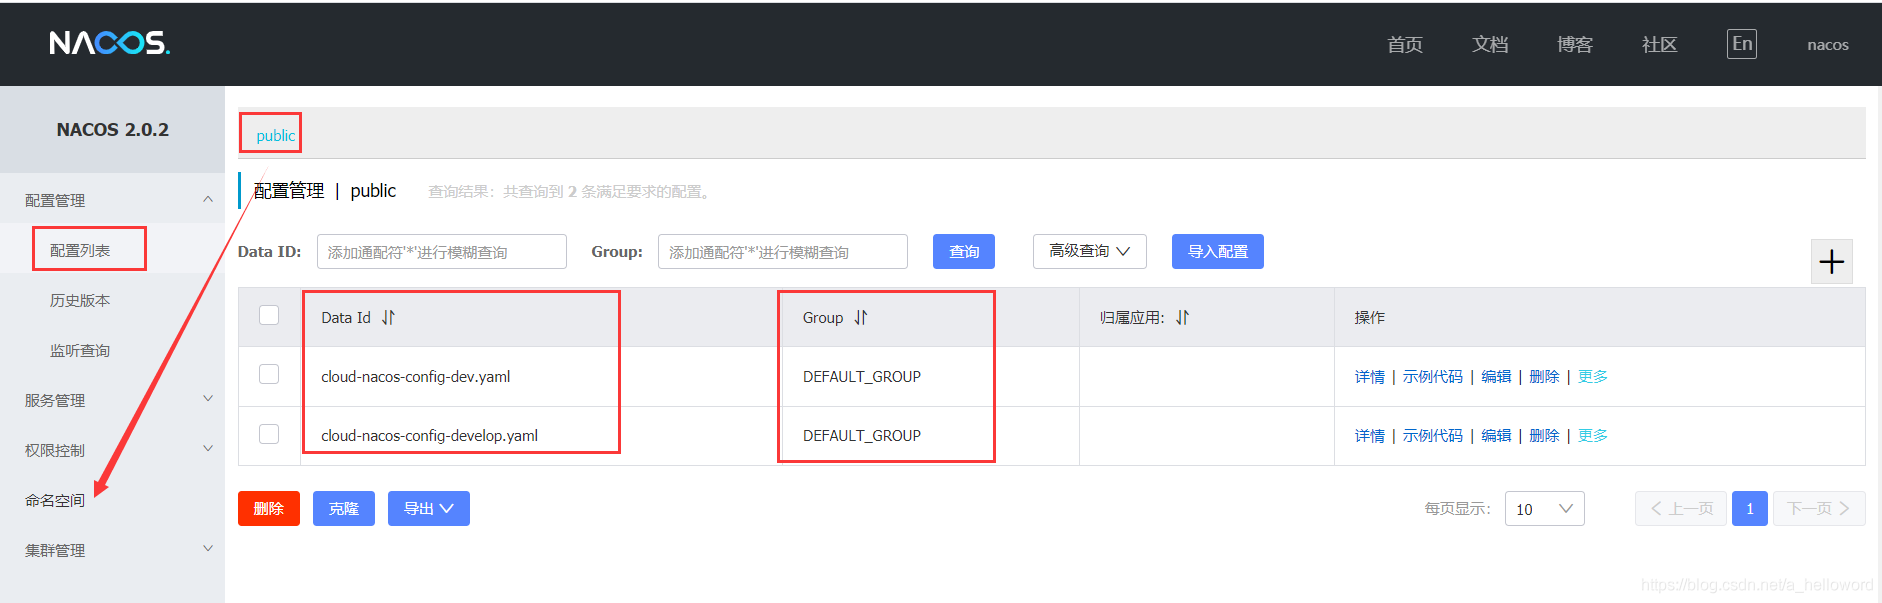This screenshot has height=603, width=1882.
Task: Click 删除 link for cloud-nacos-config-dev.yaml
Action: (x=1544, y=377)
